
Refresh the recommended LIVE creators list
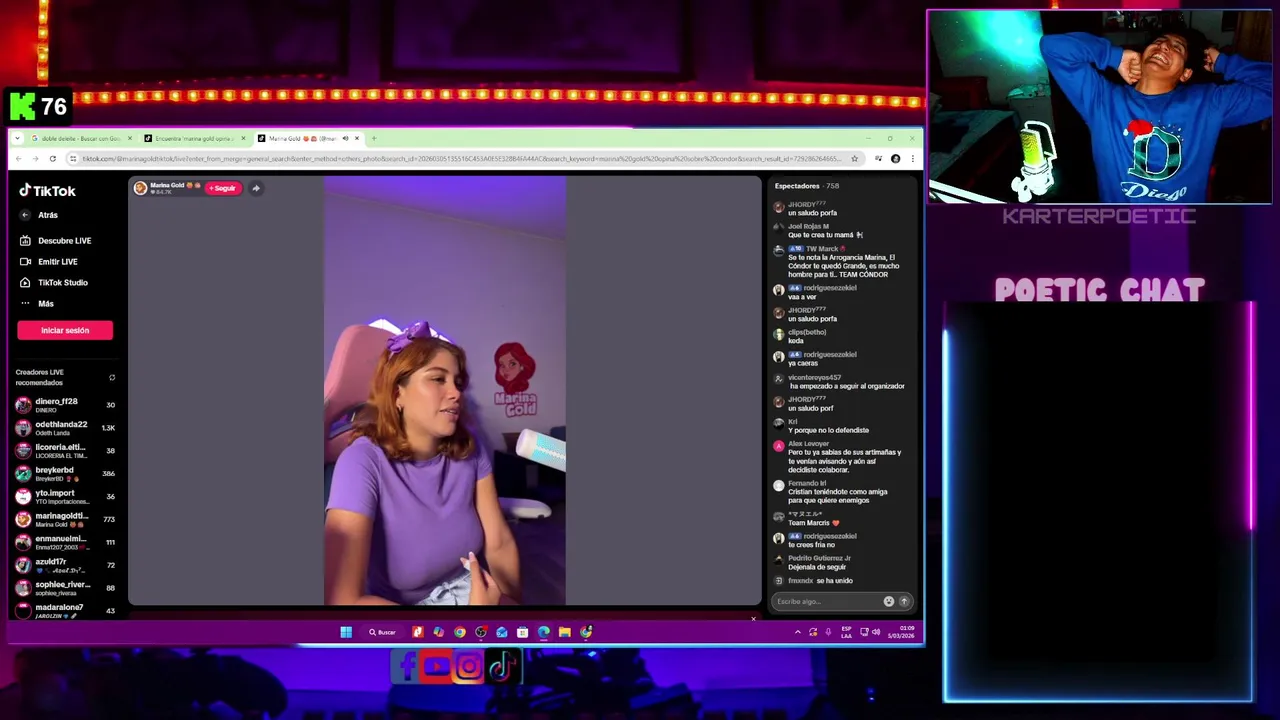pyautogui.click(x=112, y=378)
